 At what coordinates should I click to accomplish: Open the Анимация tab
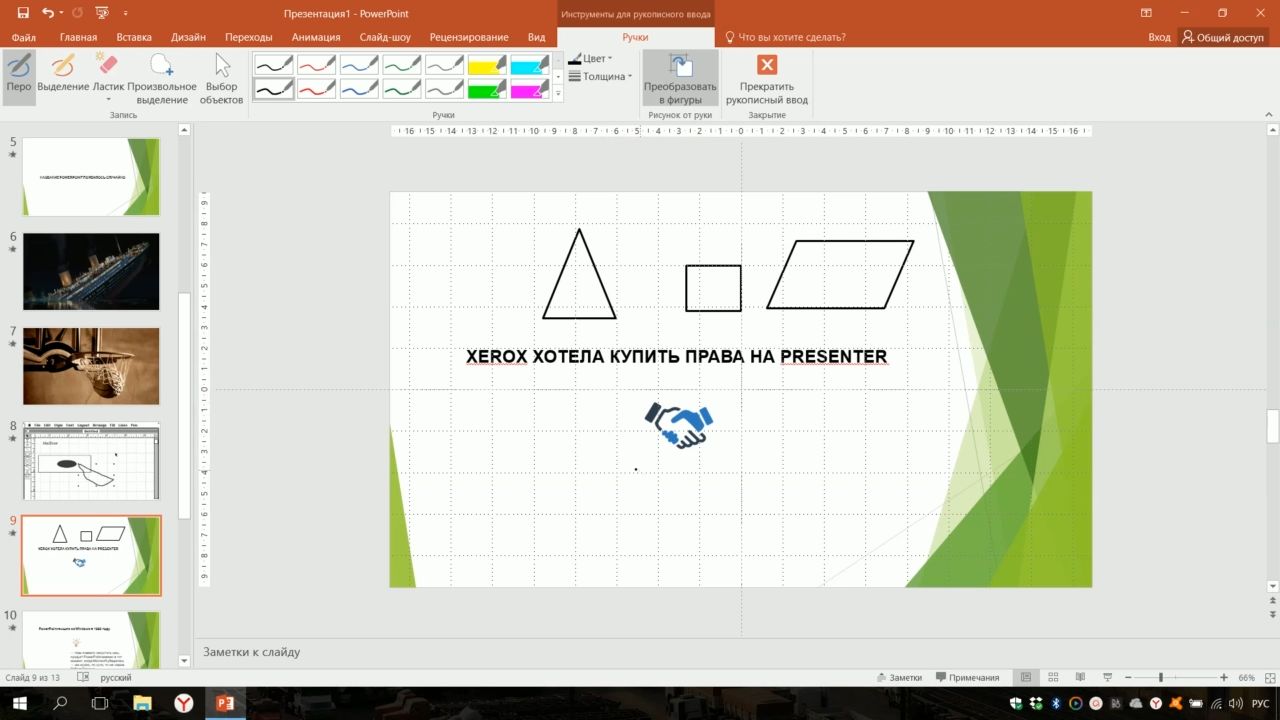point(316,37)
